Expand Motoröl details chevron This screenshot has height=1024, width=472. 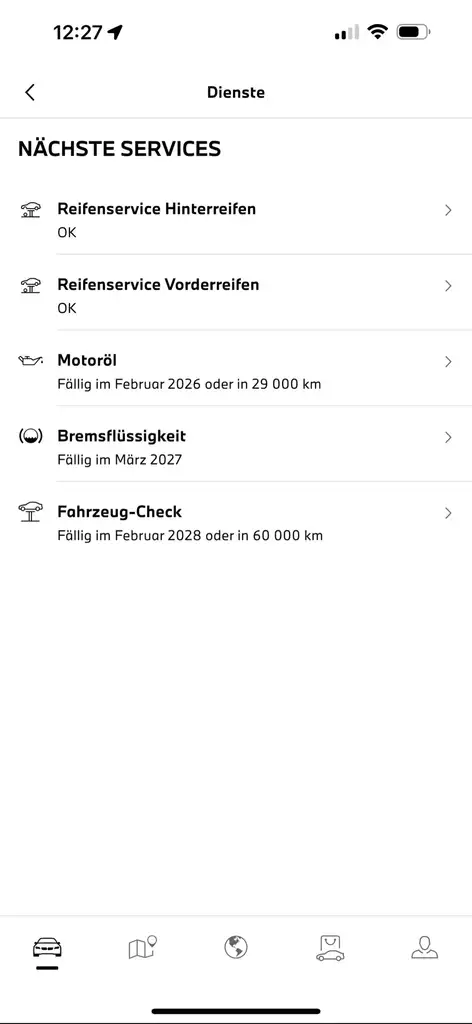(448, 362)
